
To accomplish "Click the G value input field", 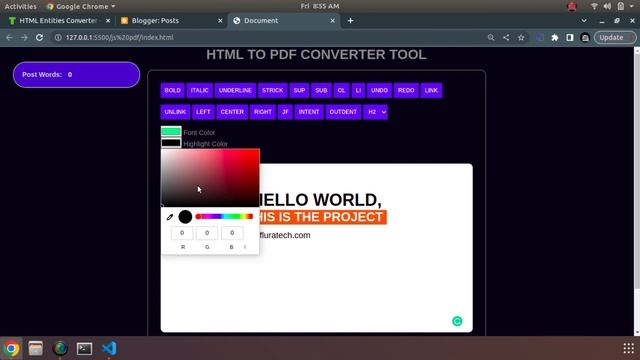I will pyautogui.click(x=207, y=233).
